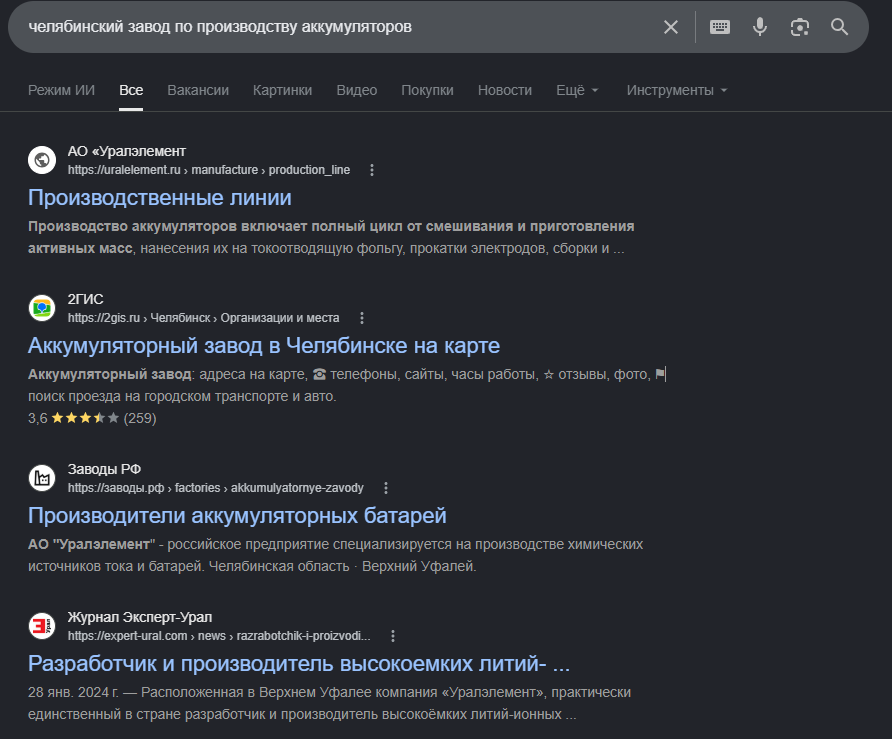The width and height of the screenshot is (892, 739).
Task: Open the Новости tab
Action: (505, 90)
